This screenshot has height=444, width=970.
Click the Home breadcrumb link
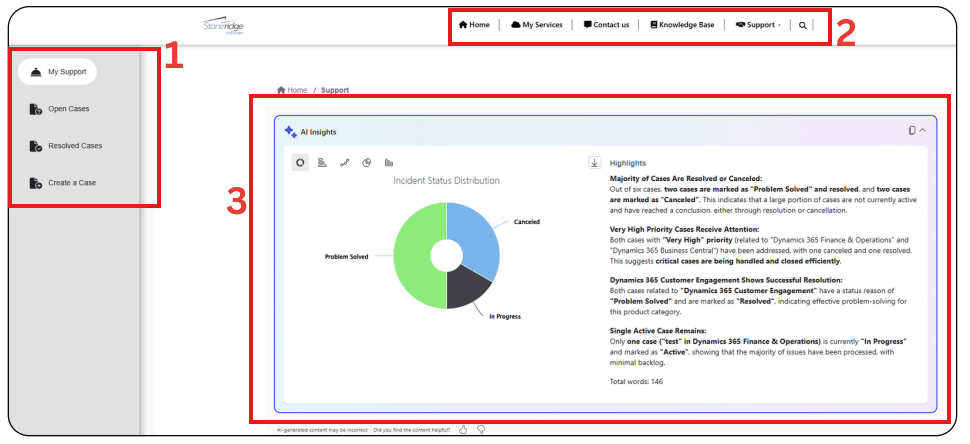292,90
